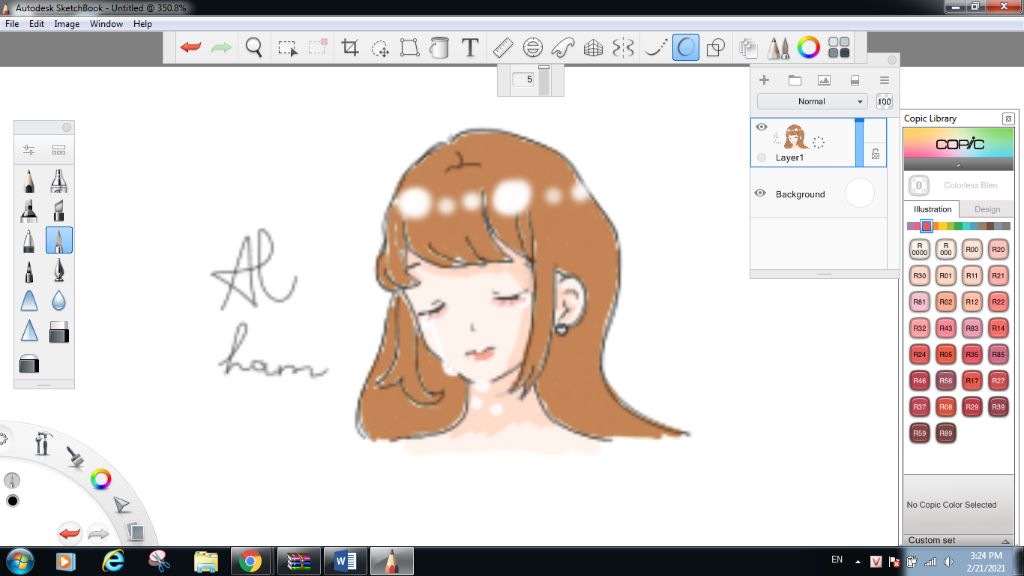Open the Copic Library grid icon
Image resolution: width=1024 pixels, height=576 pixels.
click(839, 47)
